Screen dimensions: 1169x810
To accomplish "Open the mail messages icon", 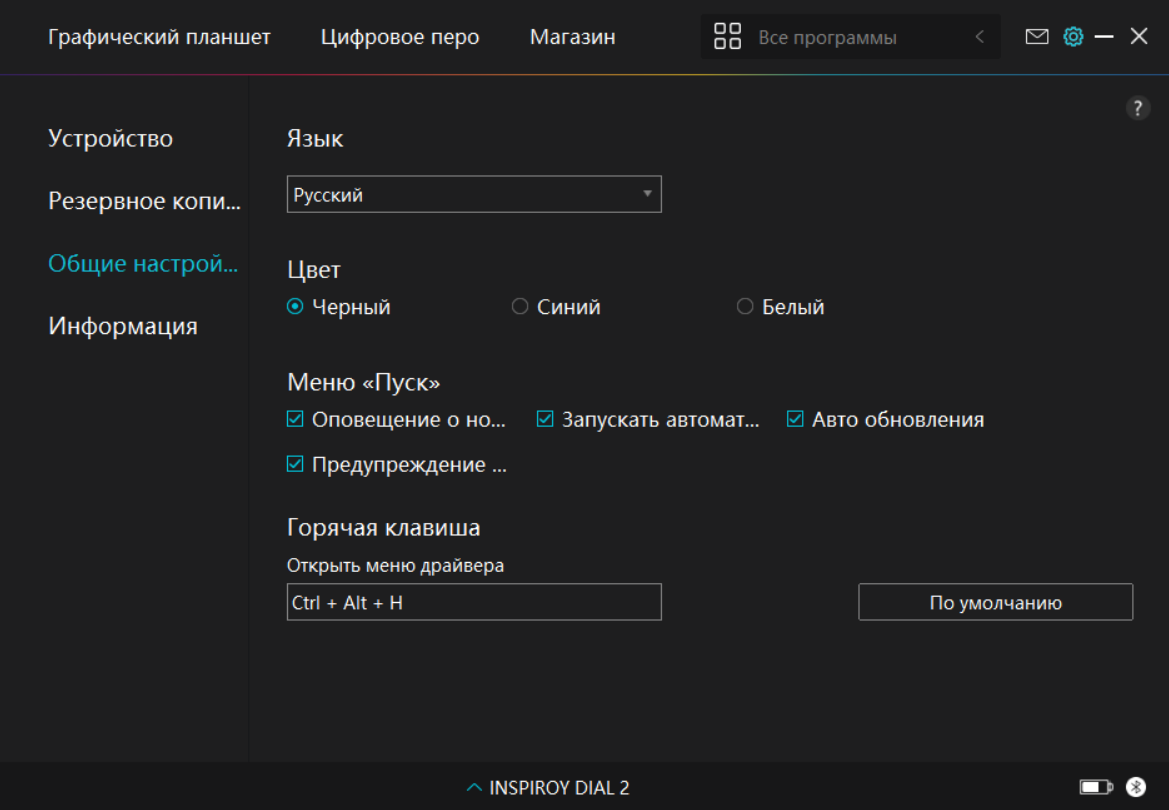I will pos(1037,37).
